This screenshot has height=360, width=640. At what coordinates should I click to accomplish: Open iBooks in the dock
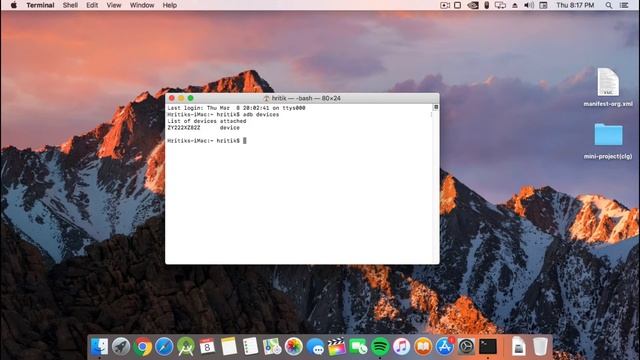point(423,347)
